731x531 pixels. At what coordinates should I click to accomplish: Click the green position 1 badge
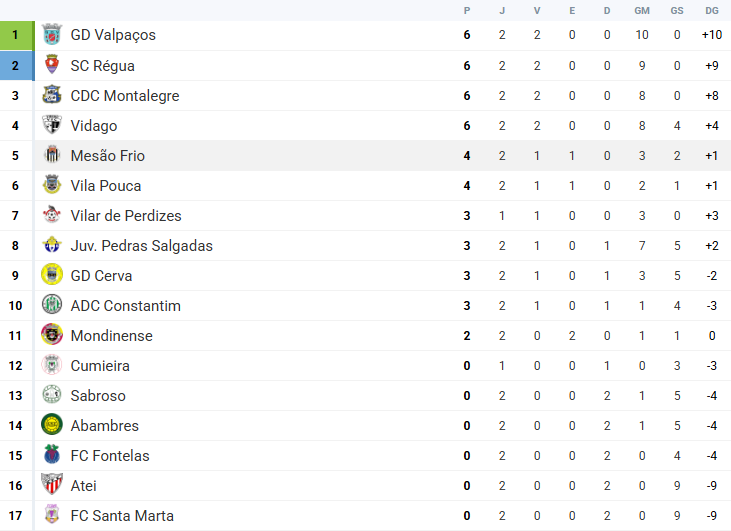pyautogui.click(x=17, y=35)
